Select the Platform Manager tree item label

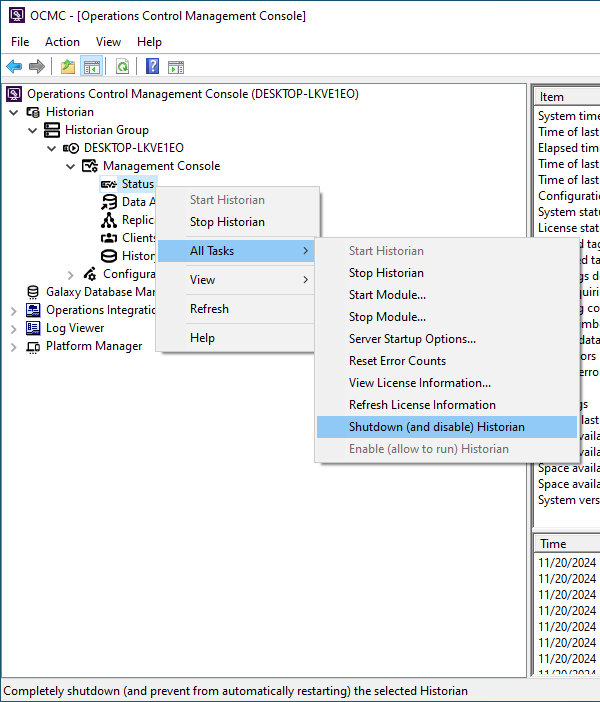(x=94, y=346)
